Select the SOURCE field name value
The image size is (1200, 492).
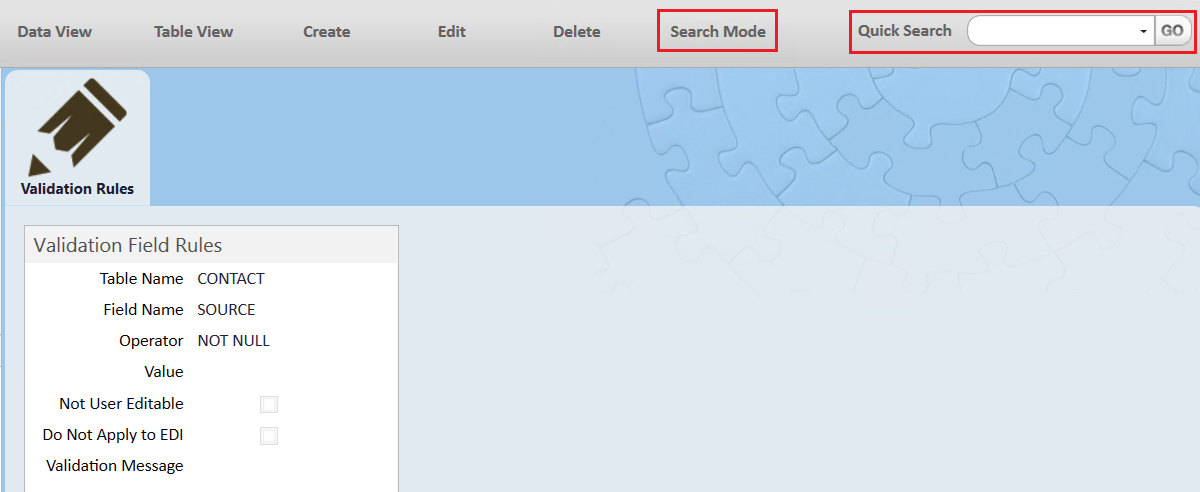coord(226,310)
